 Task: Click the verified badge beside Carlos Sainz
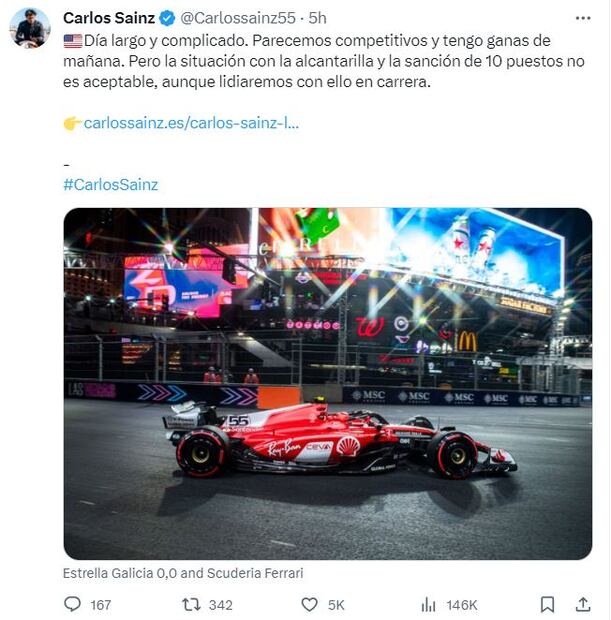pos(166,18)
